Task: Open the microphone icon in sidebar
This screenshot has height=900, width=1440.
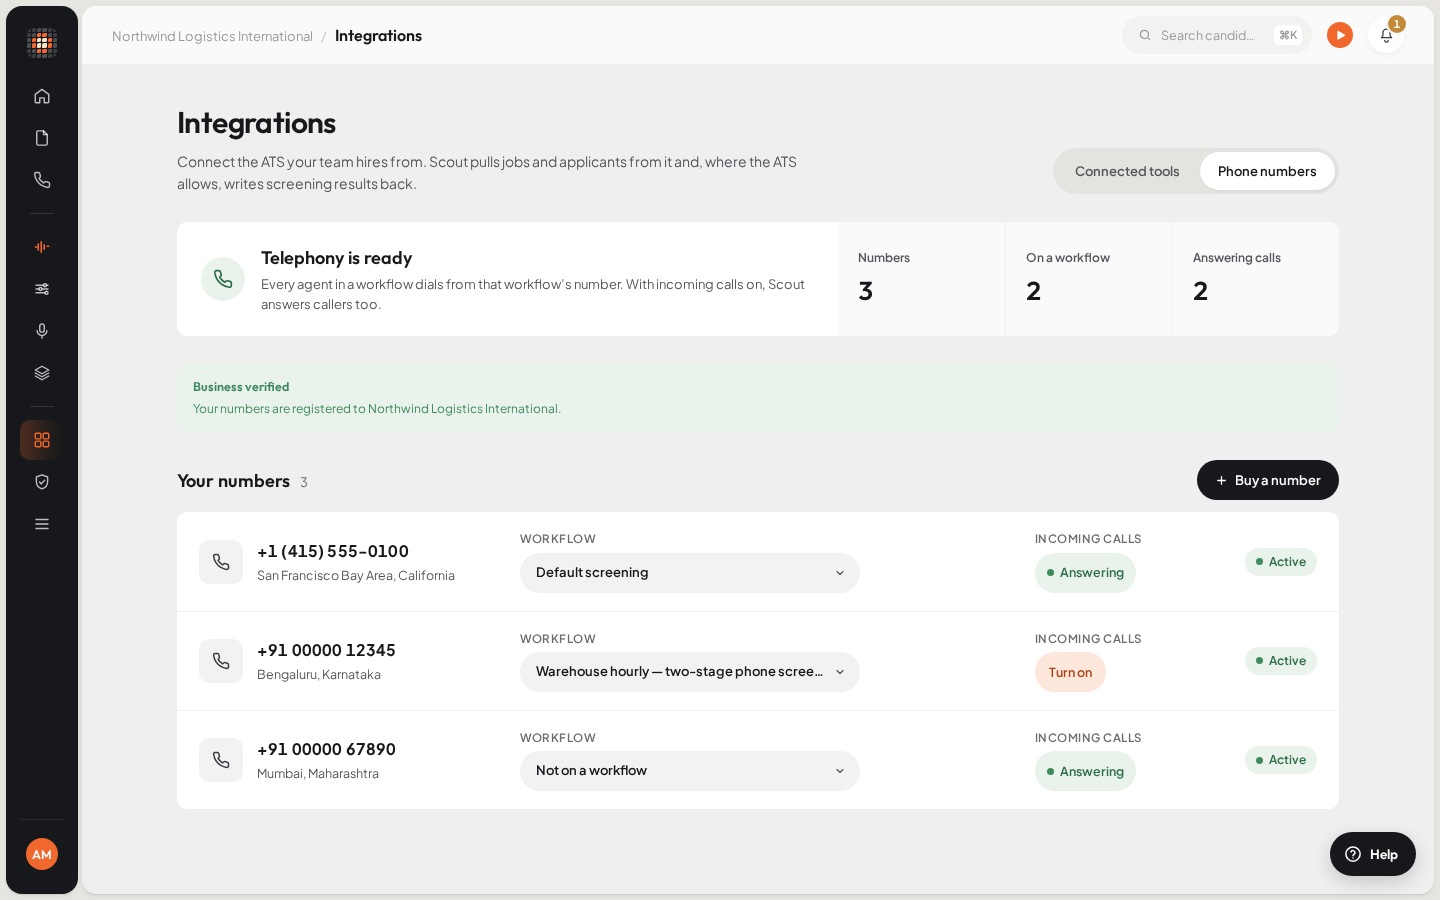Action: coord(42,331)
